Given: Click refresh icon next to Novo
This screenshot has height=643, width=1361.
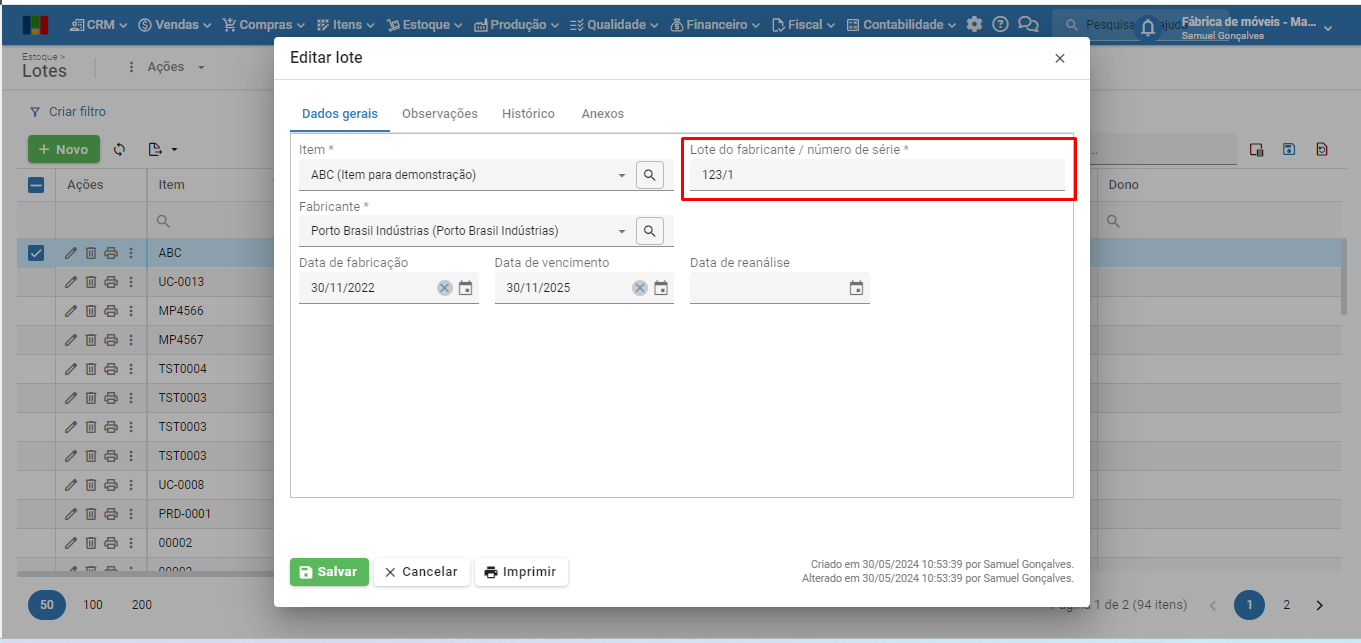Looking at the screenshot, I should 120,149.
